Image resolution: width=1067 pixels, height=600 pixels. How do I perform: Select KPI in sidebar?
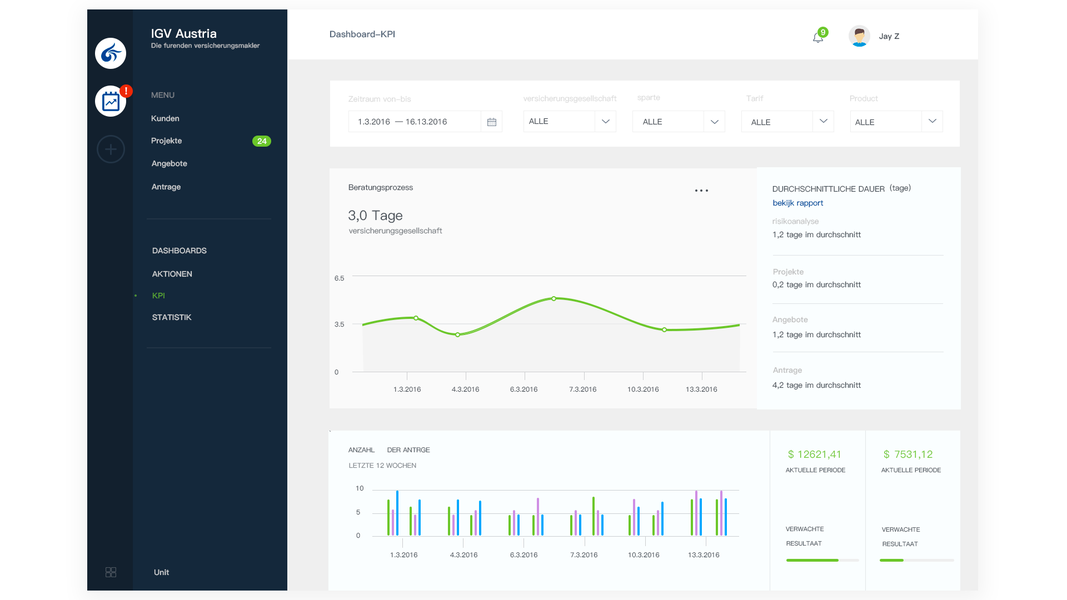coord(159,296)
